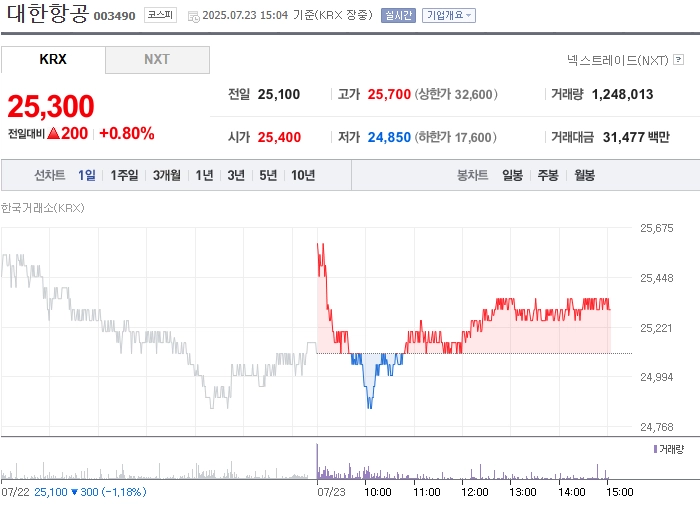Switch to the KRX tab
Screen dimensions: 700x505
[53, 59]
